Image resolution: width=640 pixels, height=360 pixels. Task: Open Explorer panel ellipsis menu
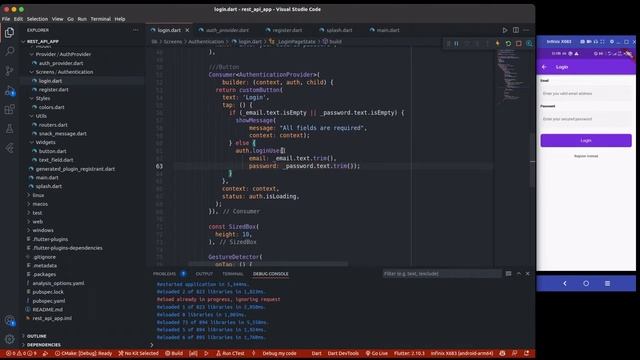136,30
